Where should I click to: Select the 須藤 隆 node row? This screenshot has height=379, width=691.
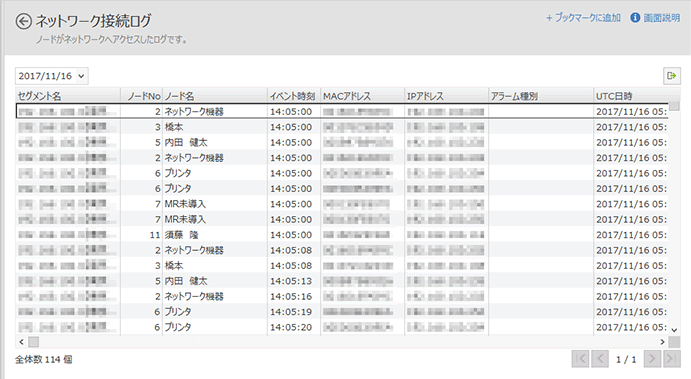[x=342, y=235]
